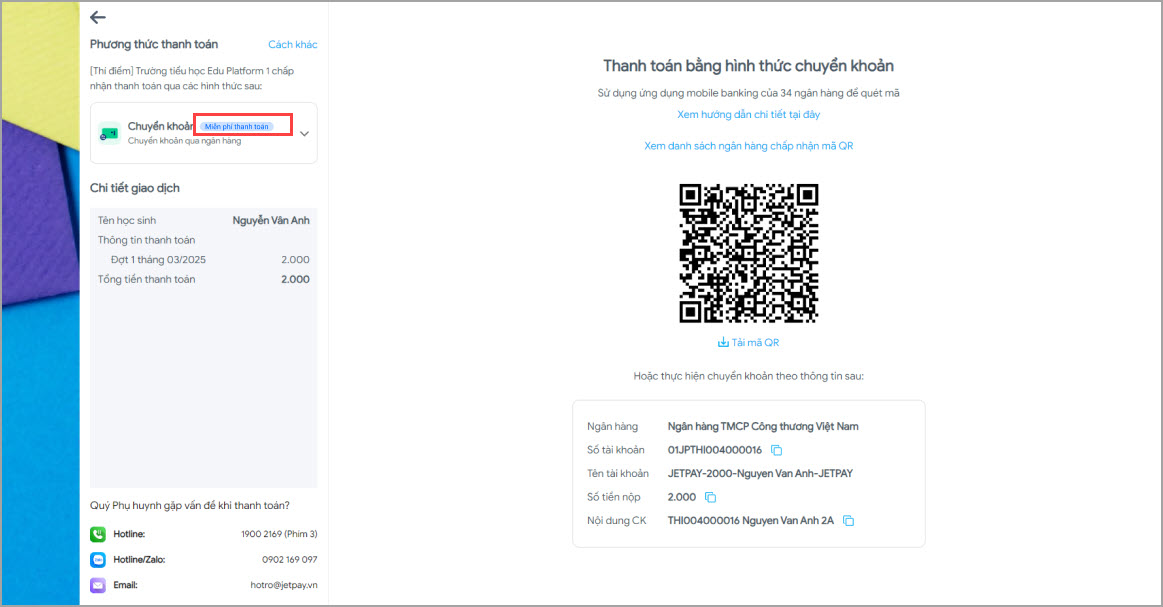Image resolution: width=1163 pixels, height=607 pixels.
Task: Open Xem hướng dẫn chi tiết tại đây
Action: pos(748,114)
